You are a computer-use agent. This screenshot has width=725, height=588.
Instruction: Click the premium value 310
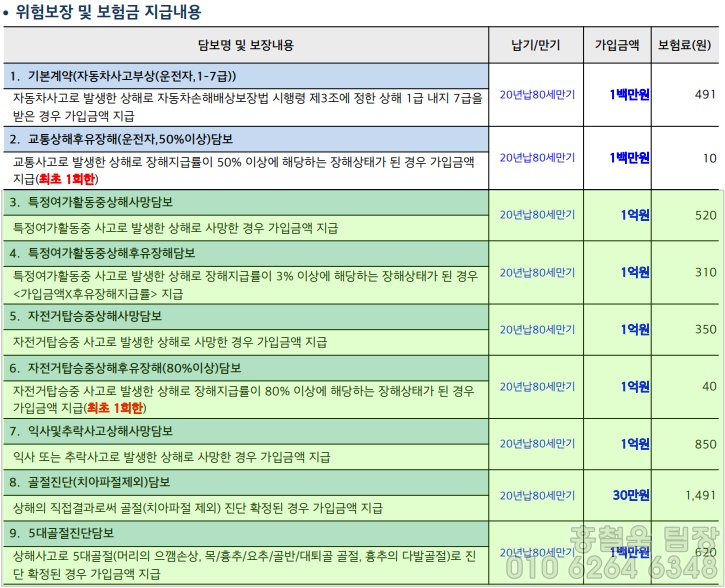point(706,272)
